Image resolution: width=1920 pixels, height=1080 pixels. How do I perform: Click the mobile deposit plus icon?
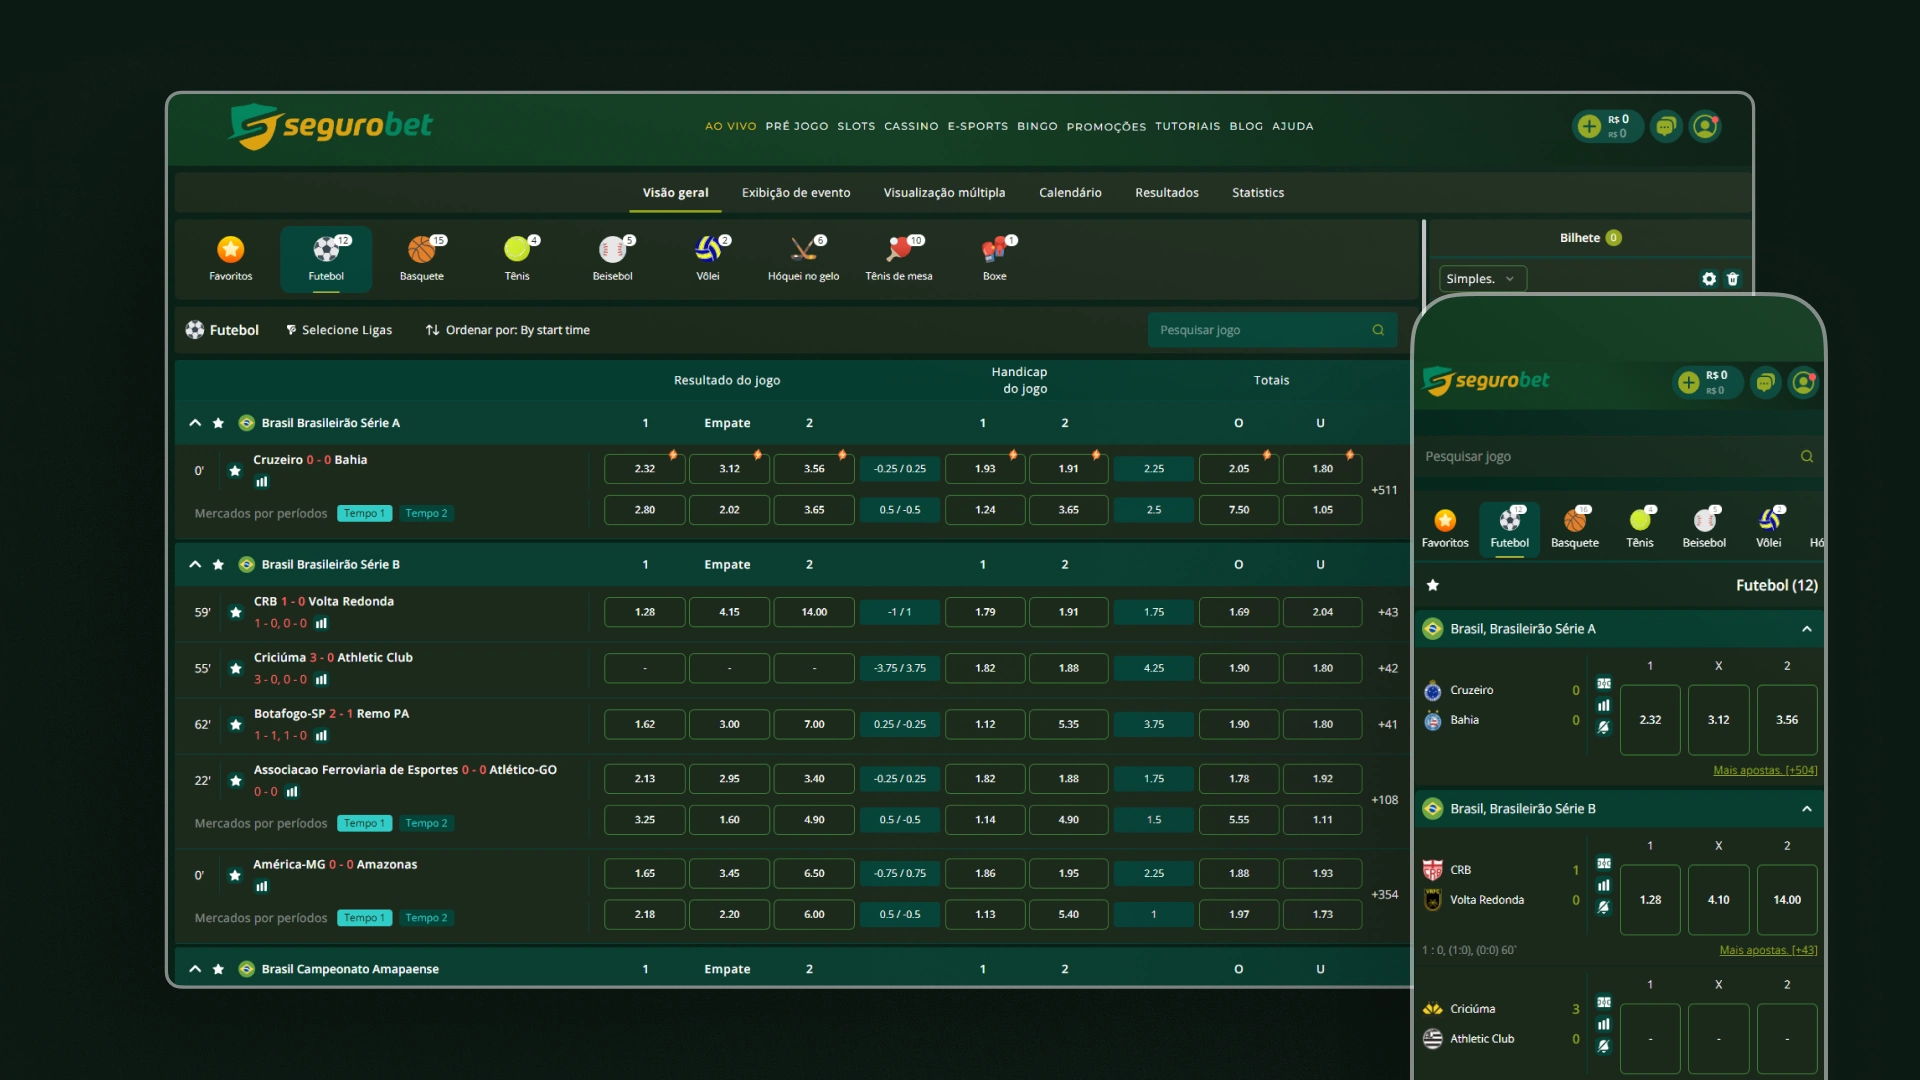click(x=1689, y=382)
